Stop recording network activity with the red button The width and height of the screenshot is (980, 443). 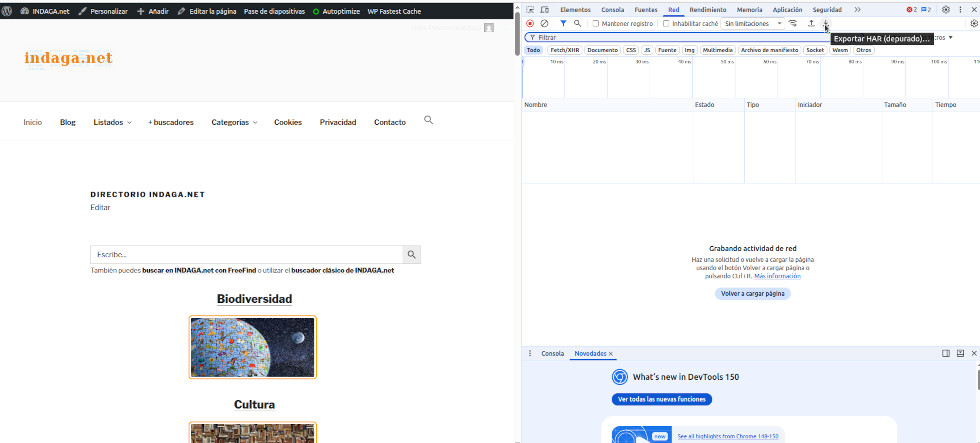tap(531, 23)
